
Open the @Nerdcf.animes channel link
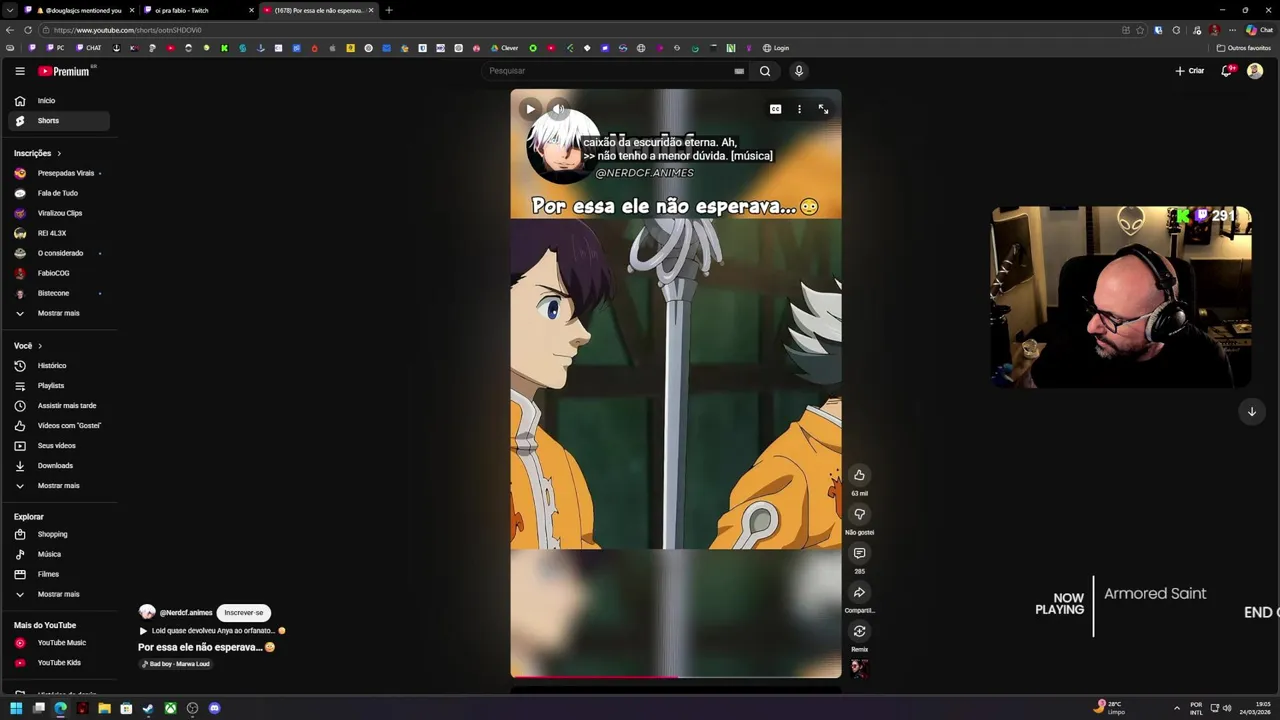(186, 613)
